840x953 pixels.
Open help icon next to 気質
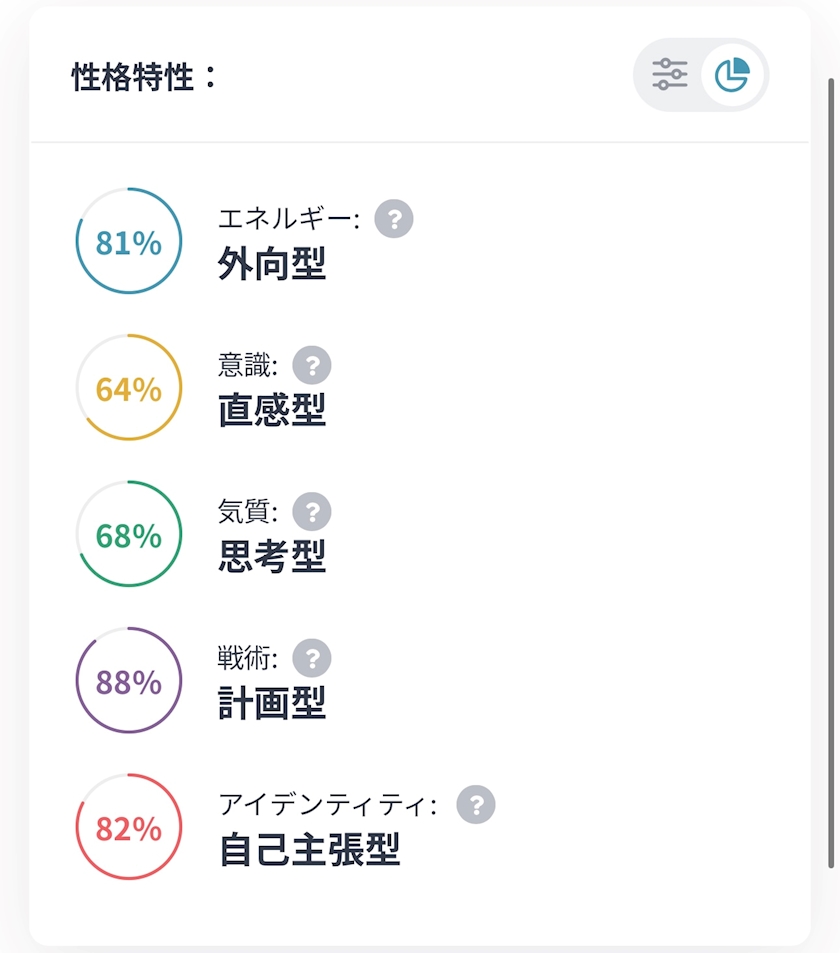(312, 512)
